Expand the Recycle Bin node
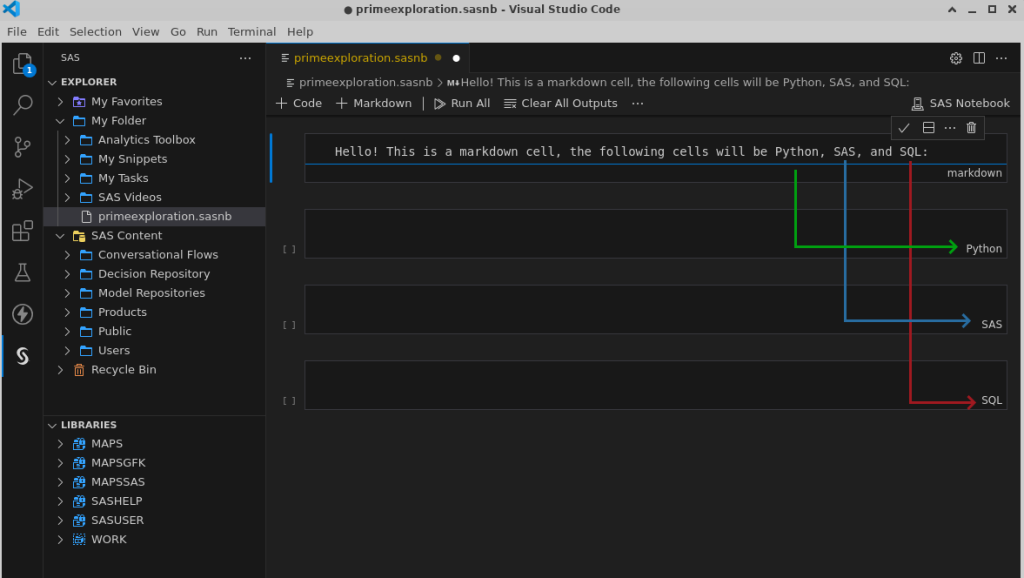 [60, 370]
